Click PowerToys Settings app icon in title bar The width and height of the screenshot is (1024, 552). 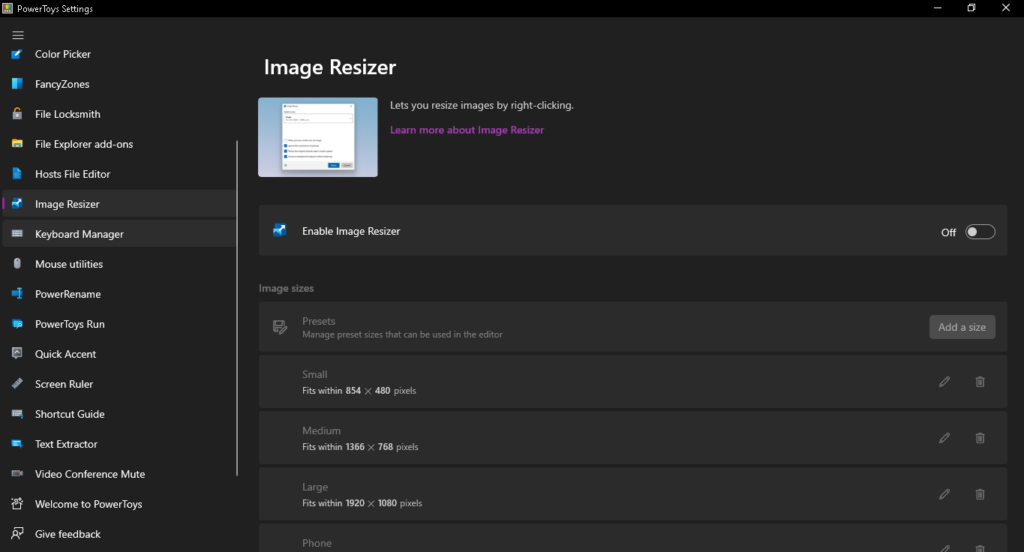[7, 8]
